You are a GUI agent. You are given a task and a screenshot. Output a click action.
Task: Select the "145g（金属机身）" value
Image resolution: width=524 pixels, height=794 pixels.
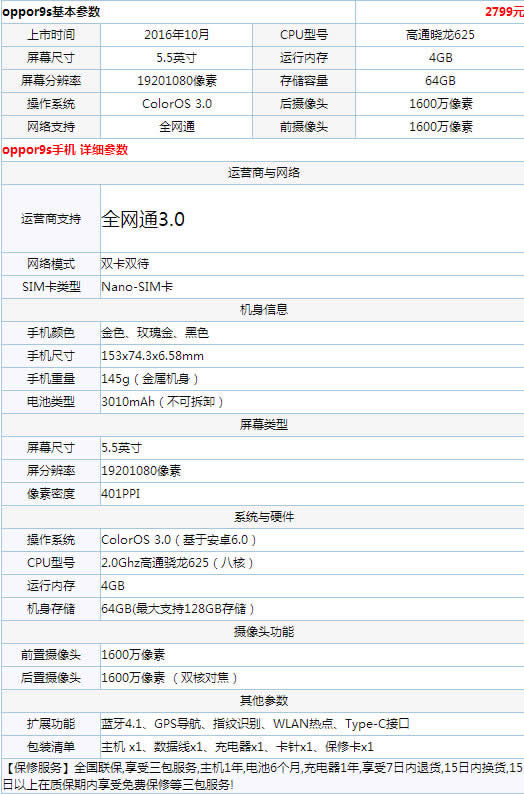(x=151, y=379)
